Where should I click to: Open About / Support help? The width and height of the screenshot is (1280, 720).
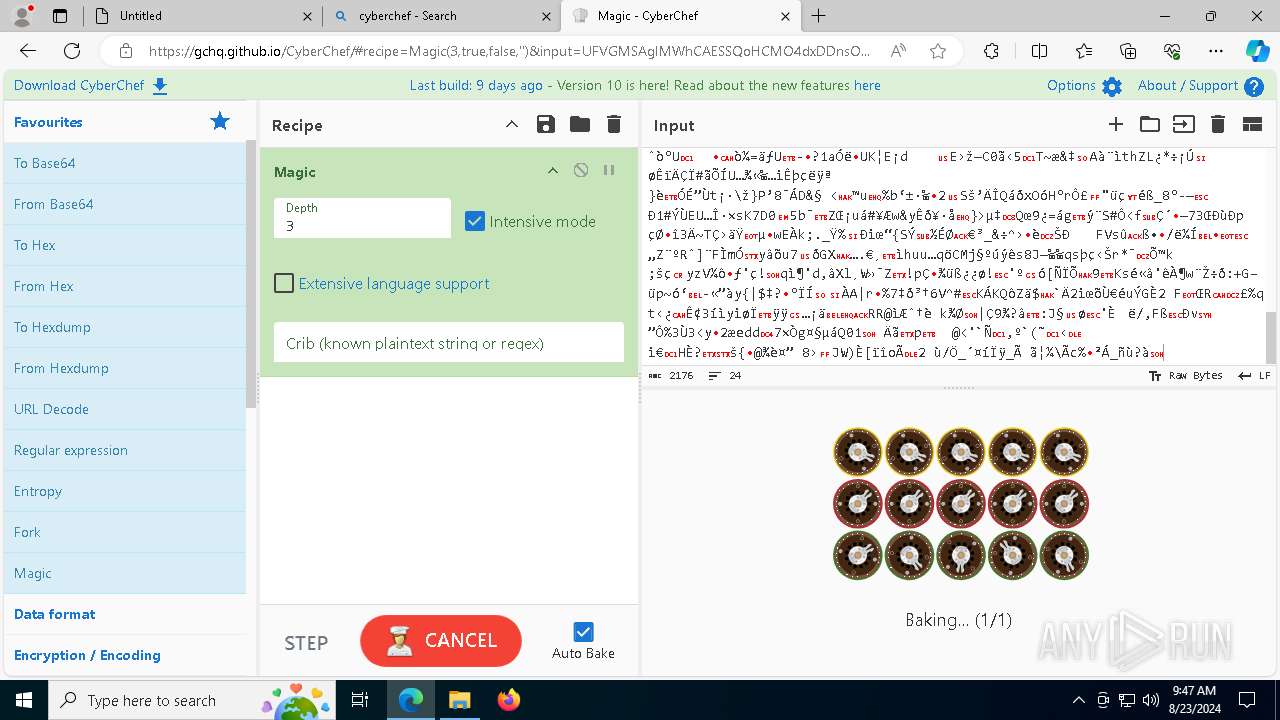pyautogui.click(x=1254, y=87)
